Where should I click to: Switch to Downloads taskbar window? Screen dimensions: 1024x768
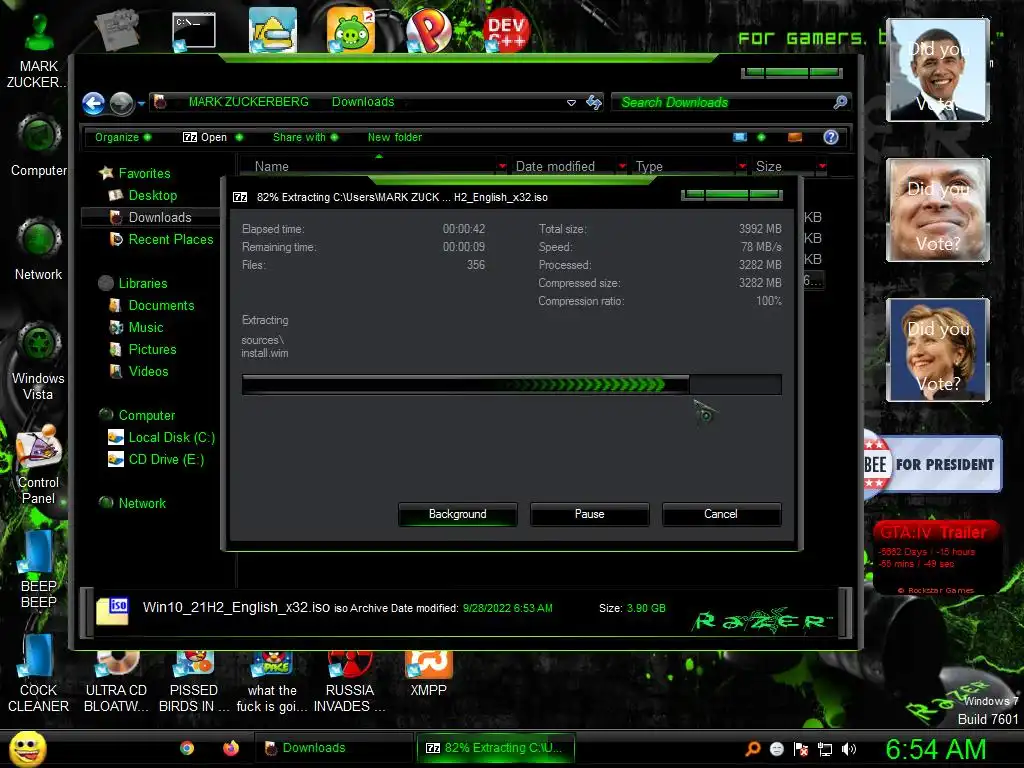click(332, 748)
